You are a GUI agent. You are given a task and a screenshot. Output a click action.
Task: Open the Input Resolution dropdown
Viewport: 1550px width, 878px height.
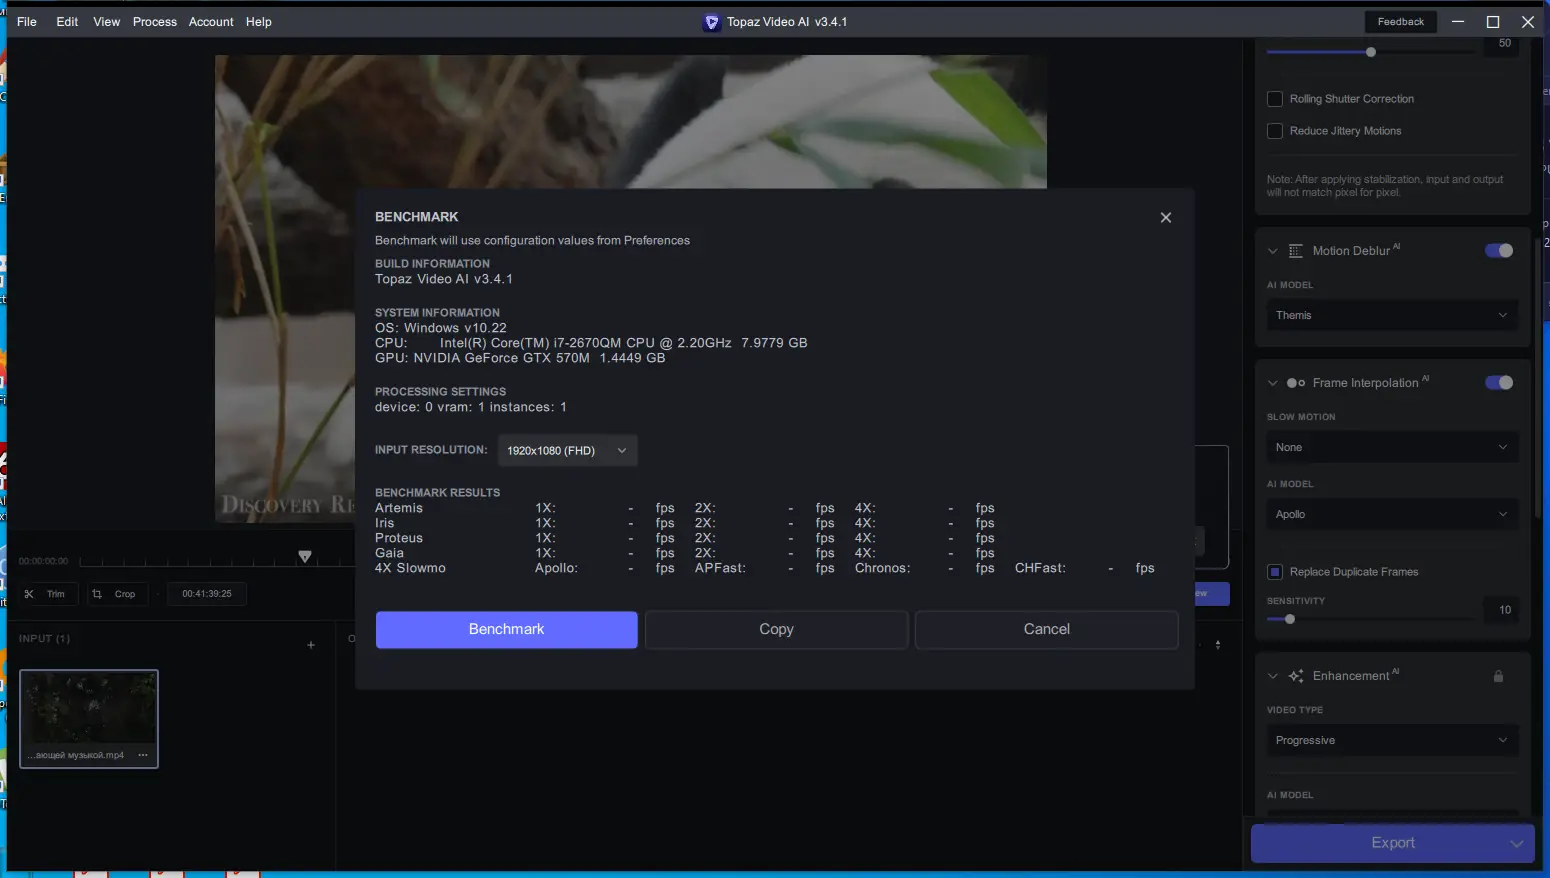tap(567, 450)
